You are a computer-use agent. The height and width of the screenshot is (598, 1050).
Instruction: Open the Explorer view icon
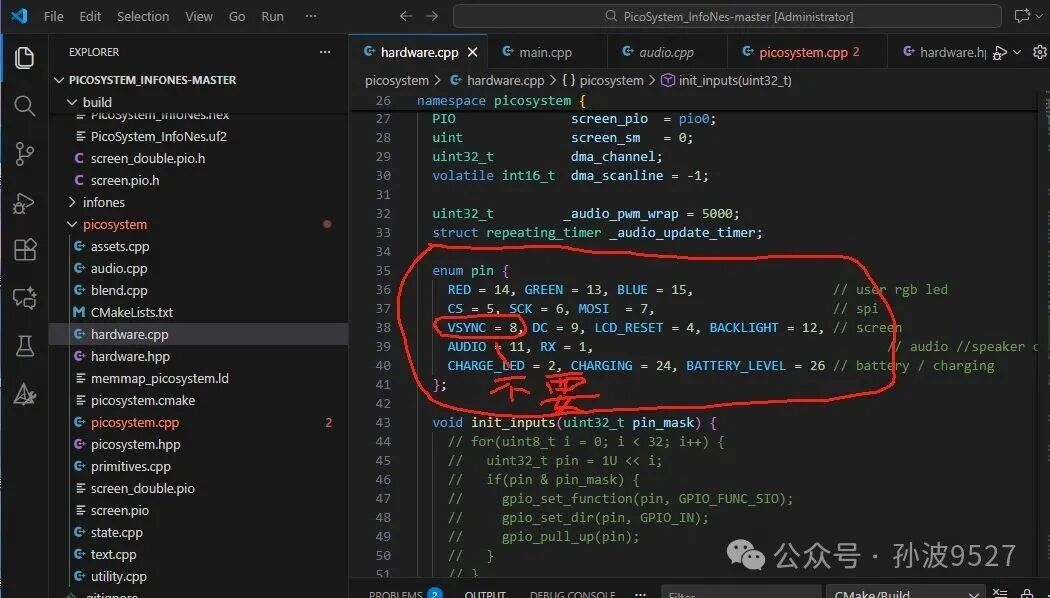click(x=25, y=58)
